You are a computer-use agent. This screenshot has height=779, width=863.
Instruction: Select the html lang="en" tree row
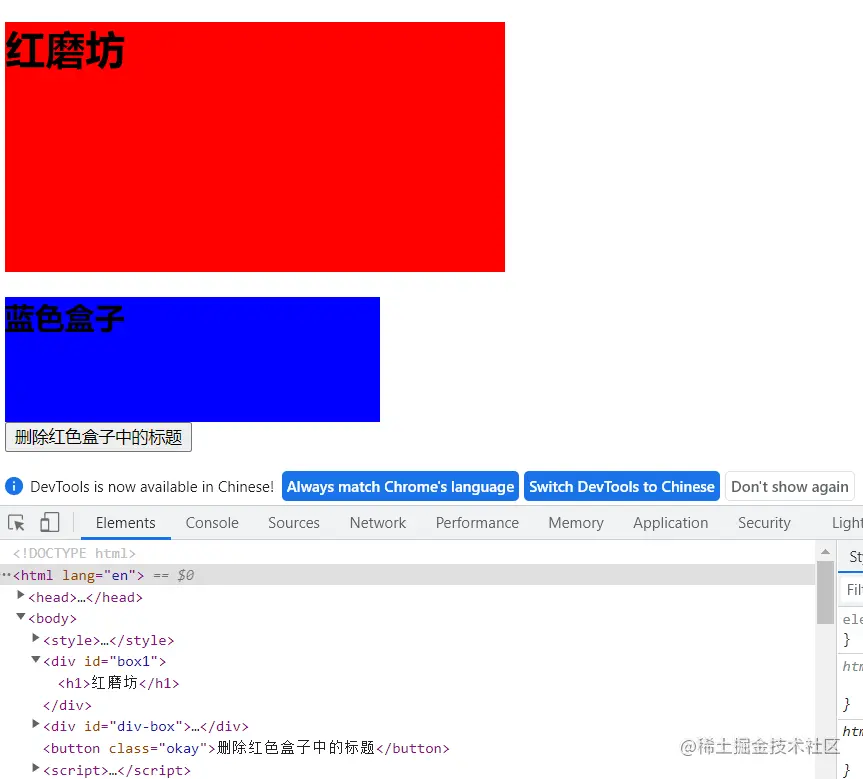coord(407,575)
